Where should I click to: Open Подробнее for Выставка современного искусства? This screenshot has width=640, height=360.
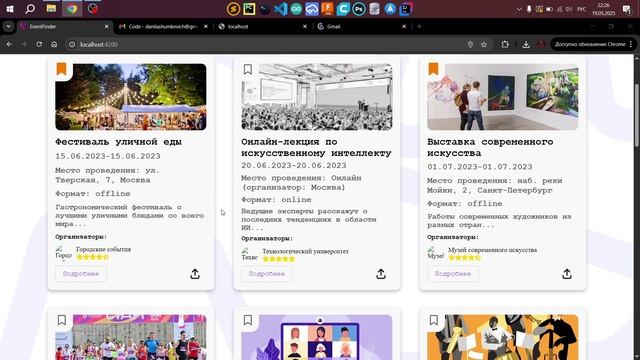(x=453, y=273)
